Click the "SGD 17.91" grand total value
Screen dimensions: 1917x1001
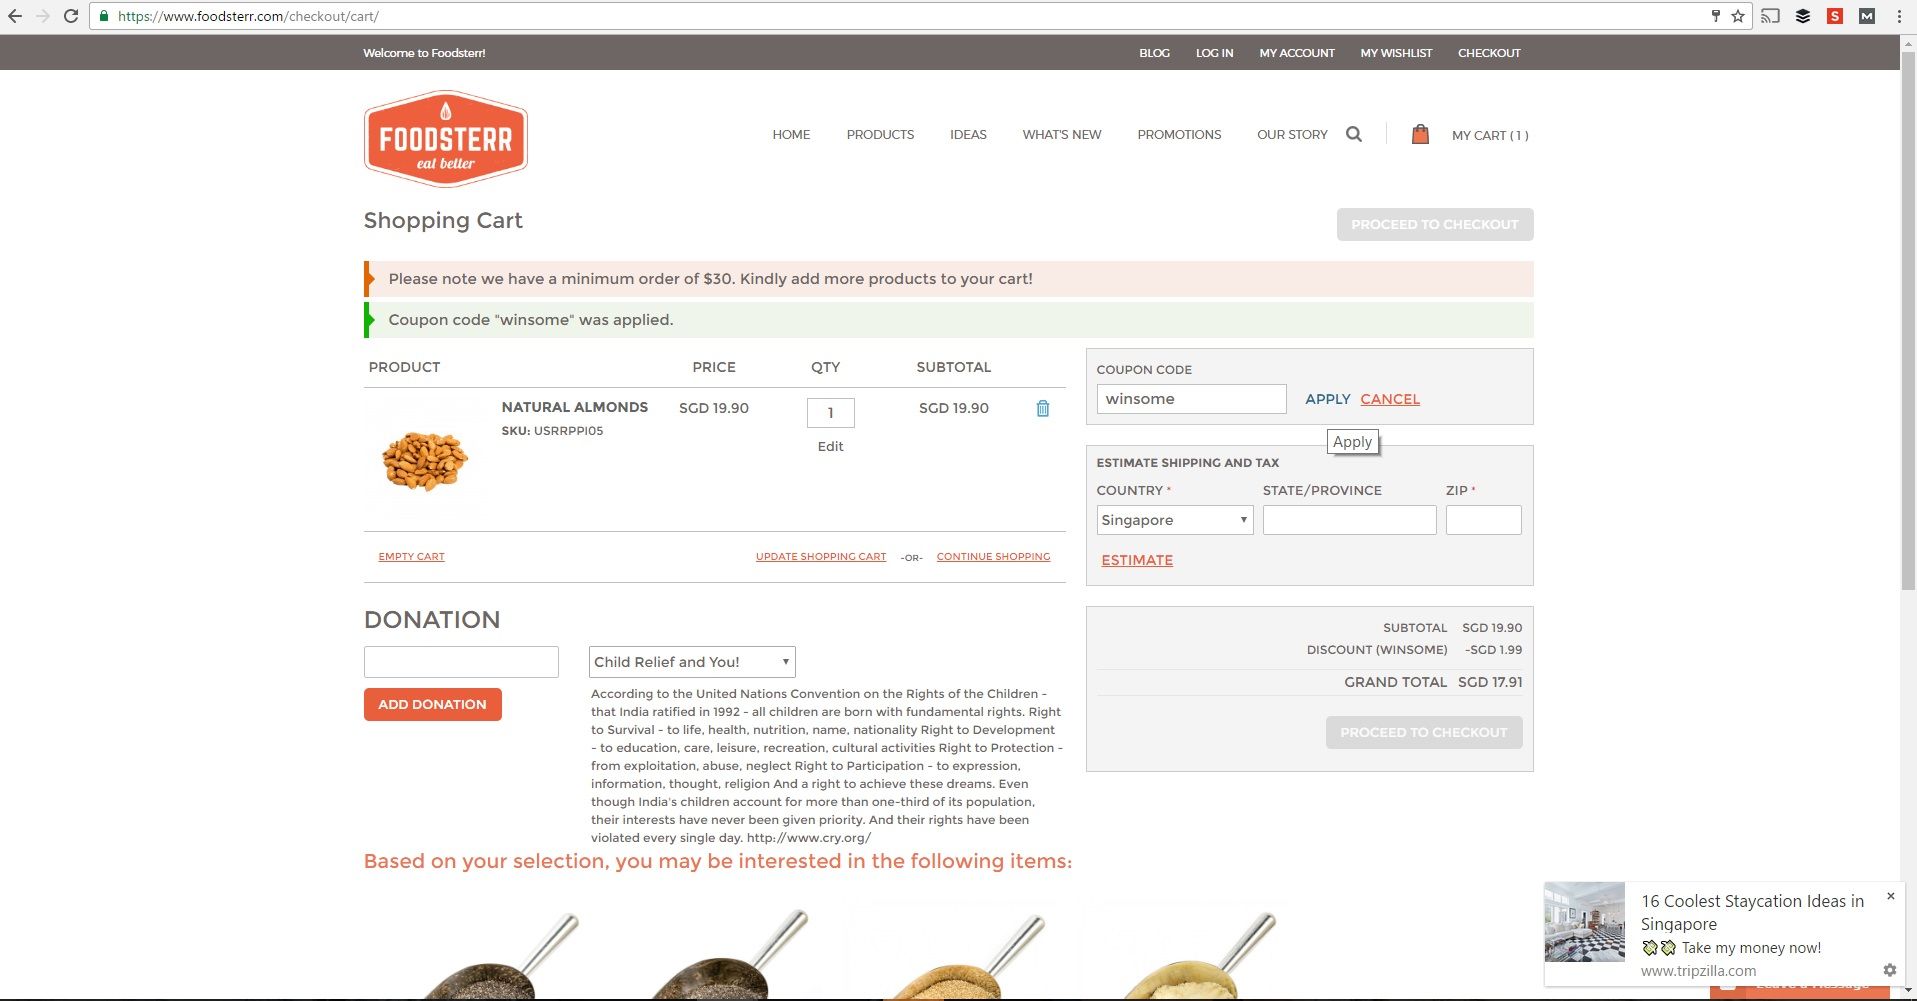point(1490,682)
